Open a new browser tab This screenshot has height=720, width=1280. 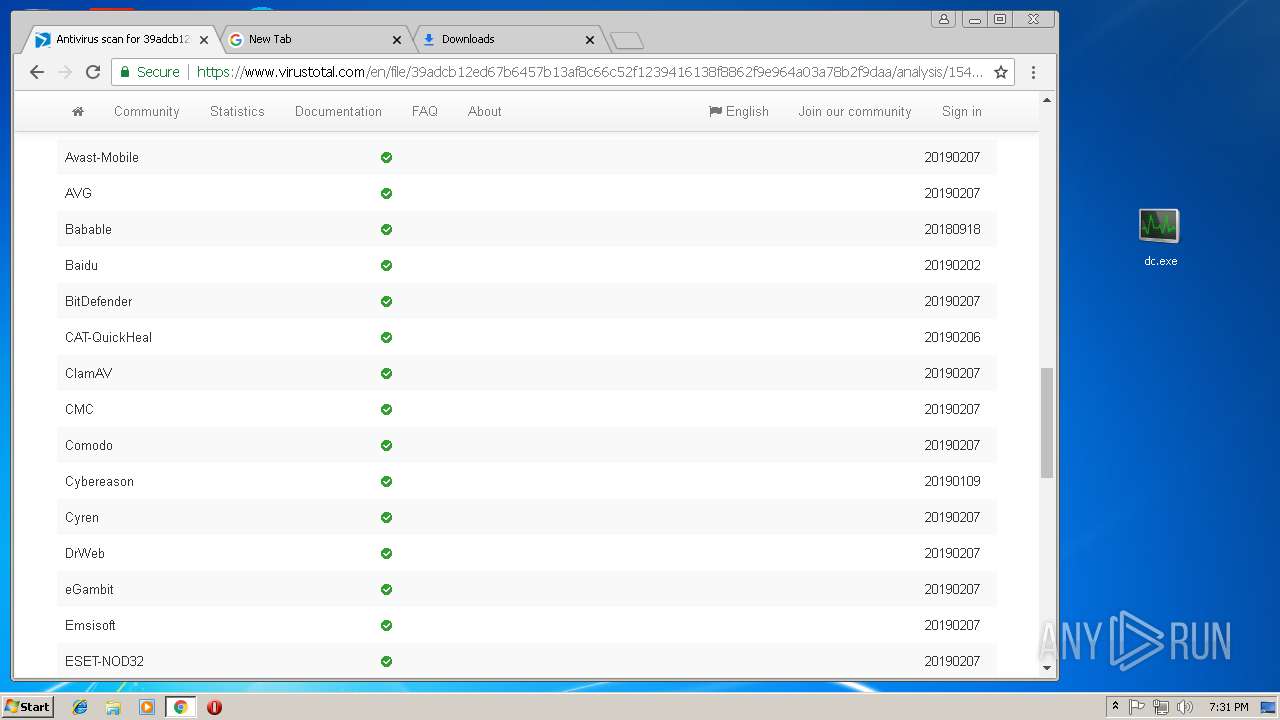point(627,40)
